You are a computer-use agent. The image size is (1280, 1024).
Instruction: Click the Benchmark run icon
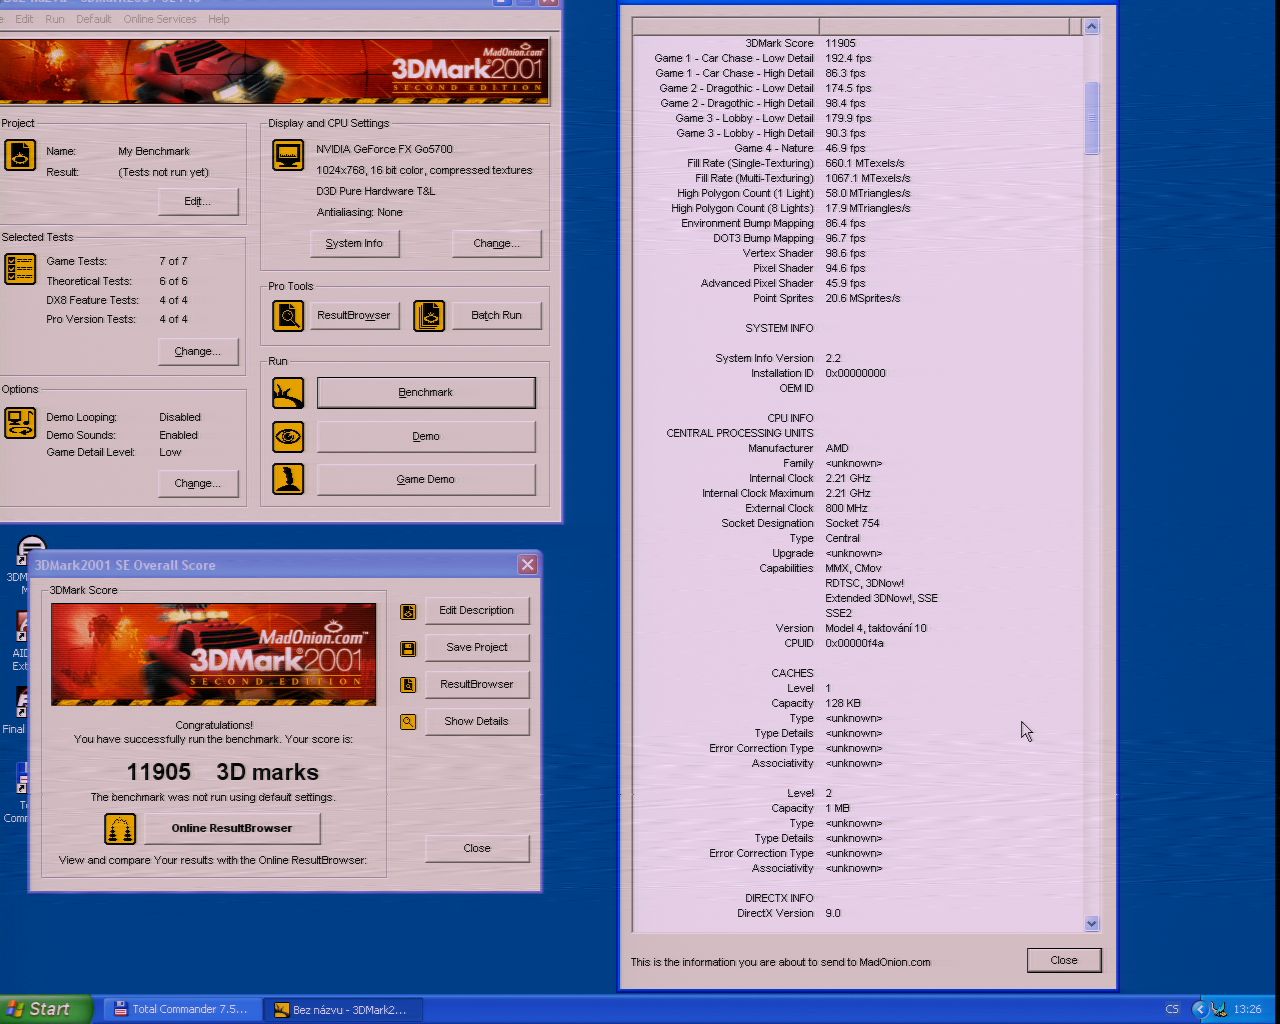(288, 393)
